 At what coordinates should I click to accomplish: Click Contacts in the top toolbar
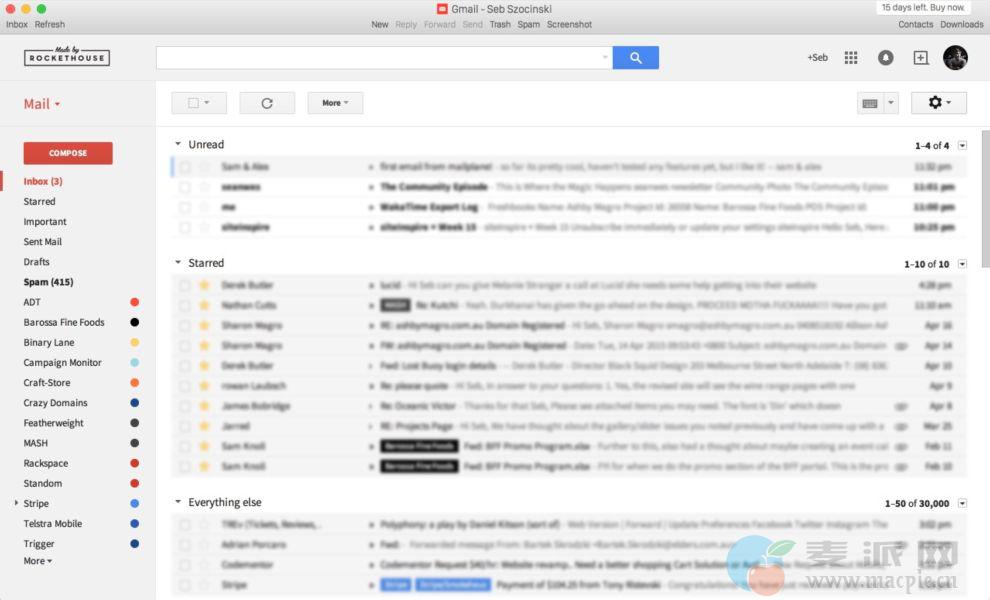pyautogui.click(x=915, y=24)
